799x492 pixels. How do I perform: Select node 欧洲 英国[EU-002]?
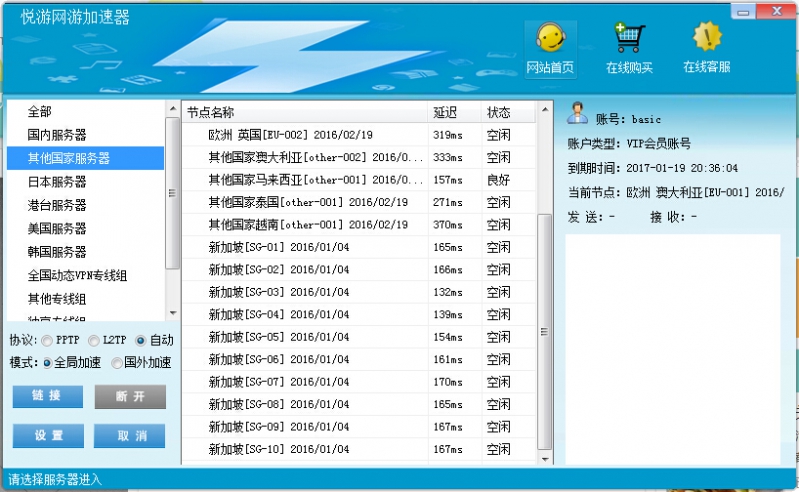[x=359, y=135]
